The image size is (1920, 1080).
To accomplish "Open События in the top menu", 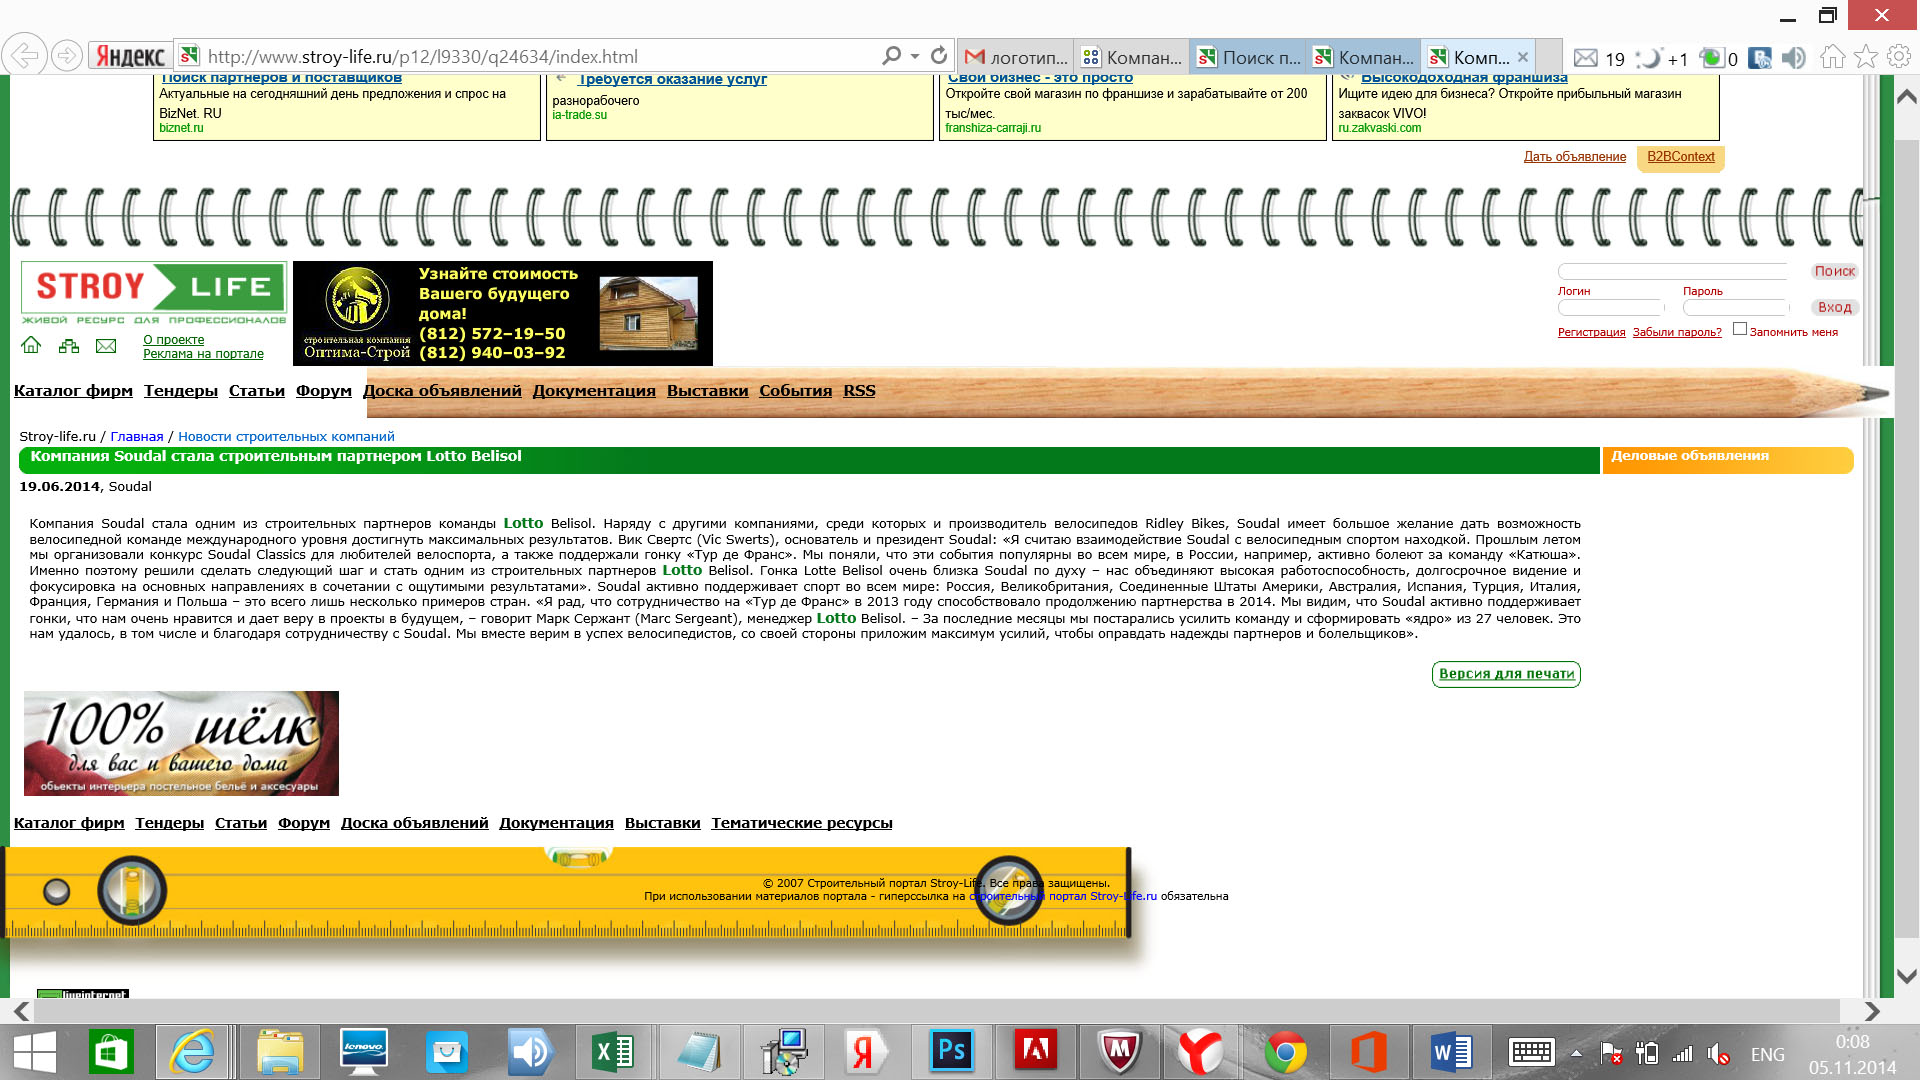I will (x=796, y=391).
